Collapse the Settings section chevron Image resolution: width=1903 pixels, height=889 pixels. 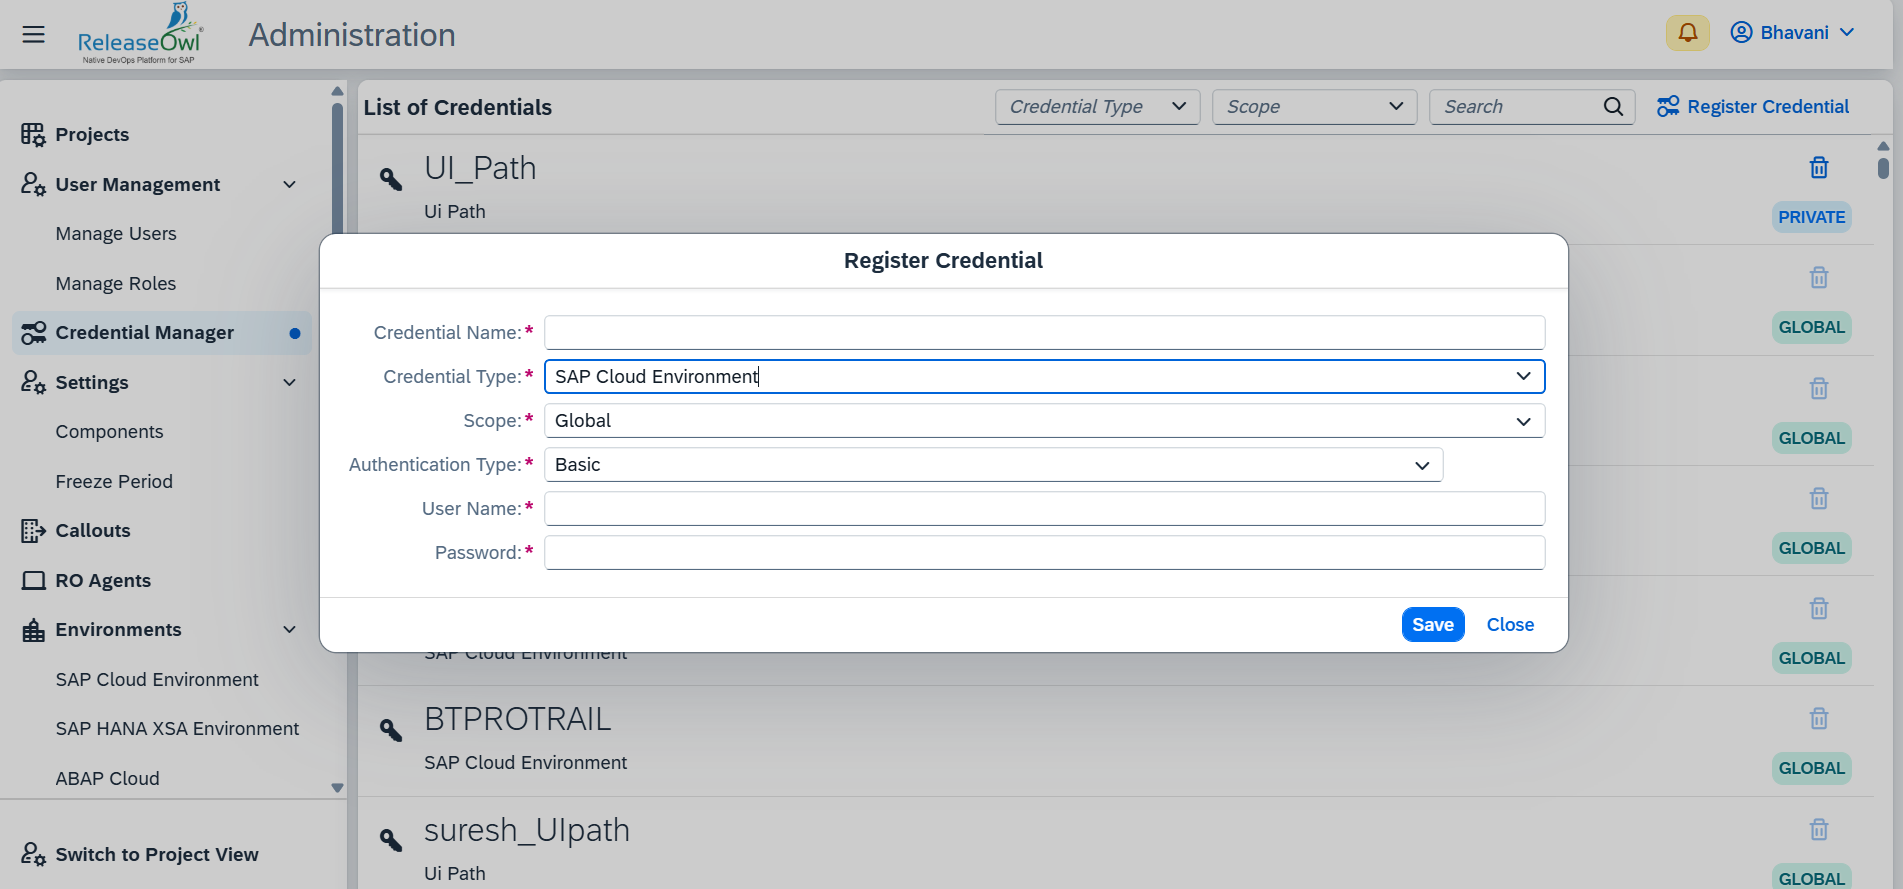pyautogui.click(x=290, y=382)
